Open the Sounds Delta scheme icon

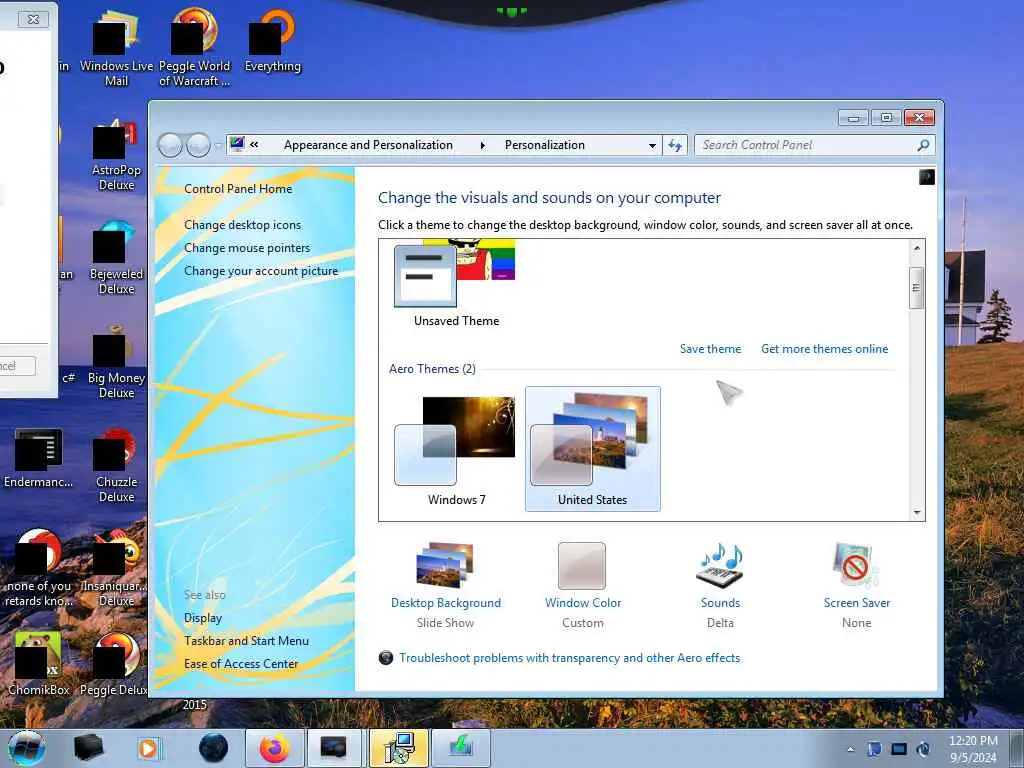point(720,566)
